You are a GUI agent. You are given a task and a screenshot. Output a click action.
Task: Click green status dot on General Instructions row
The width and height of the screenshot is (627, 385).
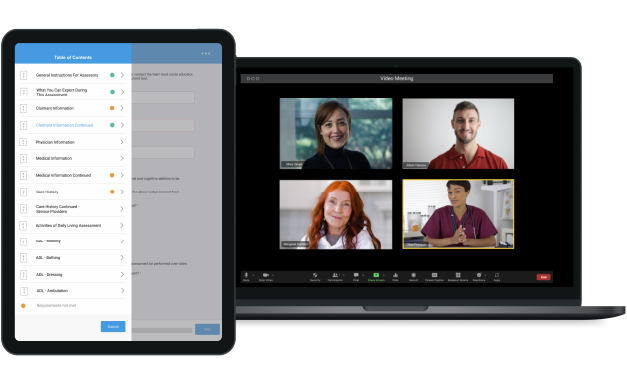(112, 75)
